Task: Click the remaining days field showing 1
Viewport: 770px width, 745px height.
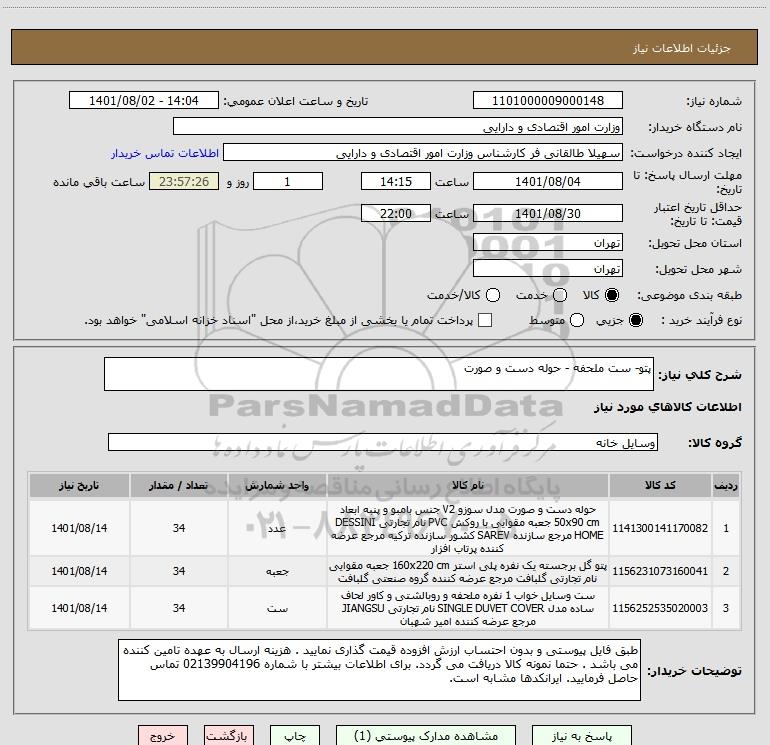Action: click(x=288, y=181)
